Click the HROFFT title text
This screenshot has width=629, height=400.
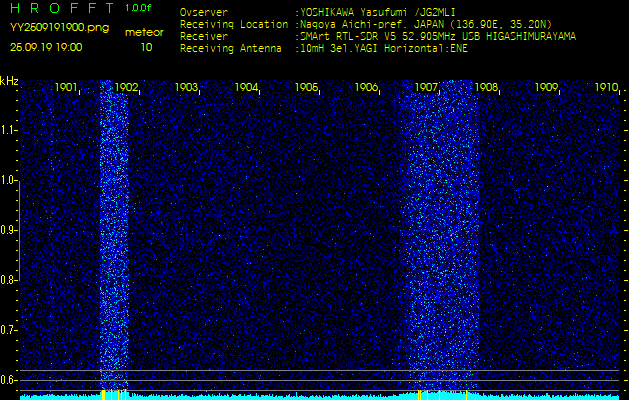click(62, 8)
